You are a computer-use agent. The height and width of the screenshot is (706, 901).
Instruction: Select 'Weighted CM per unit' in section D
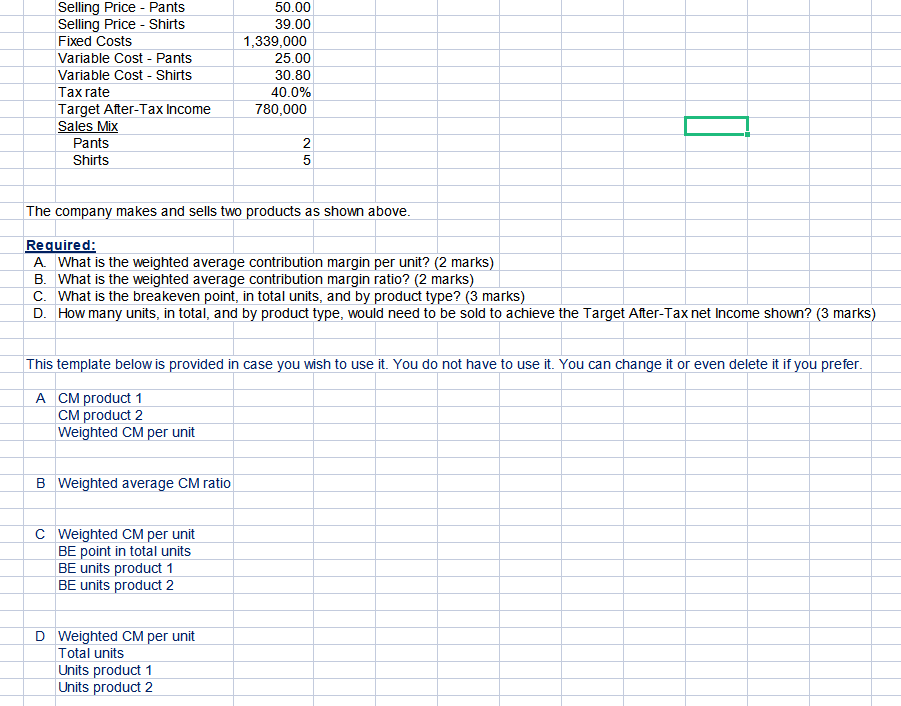coord(126,636)
